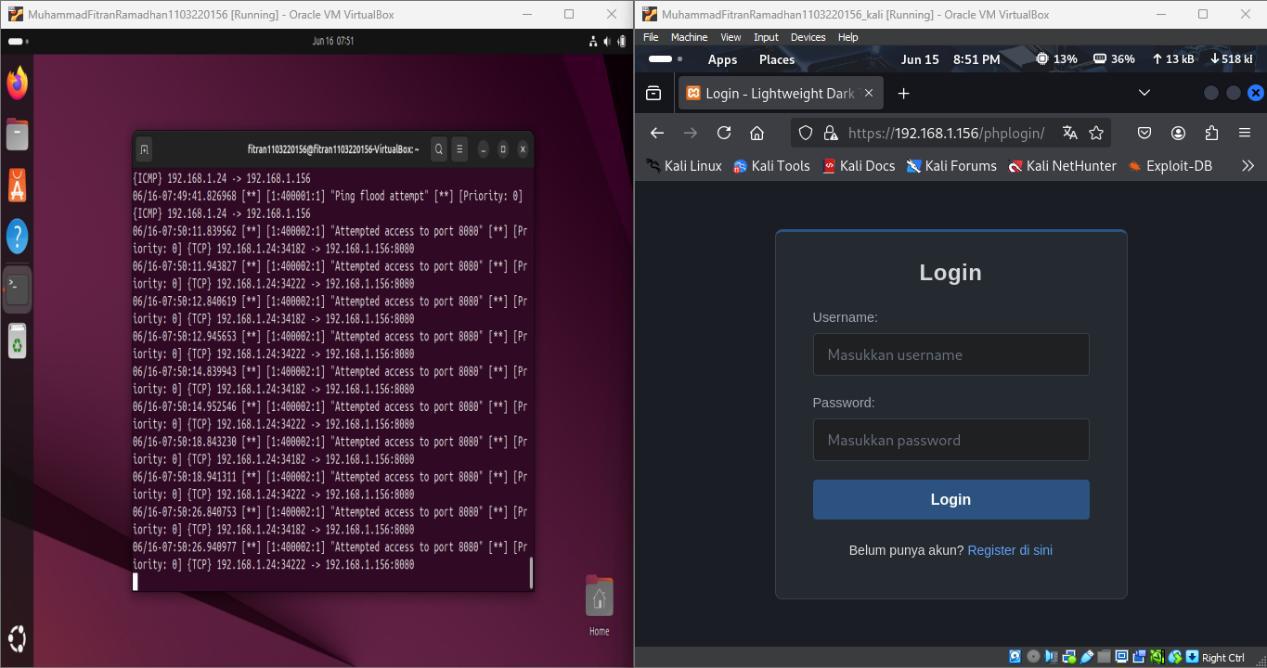This screenshot has height=668, width=1267.
Task: Open Firefox account profile icon
Action: [1178, 133]
